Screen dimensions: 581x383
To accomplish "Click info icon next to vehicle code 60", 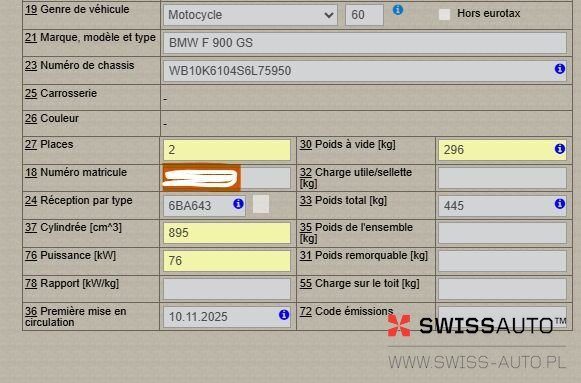I will click(x=398, y=10).
